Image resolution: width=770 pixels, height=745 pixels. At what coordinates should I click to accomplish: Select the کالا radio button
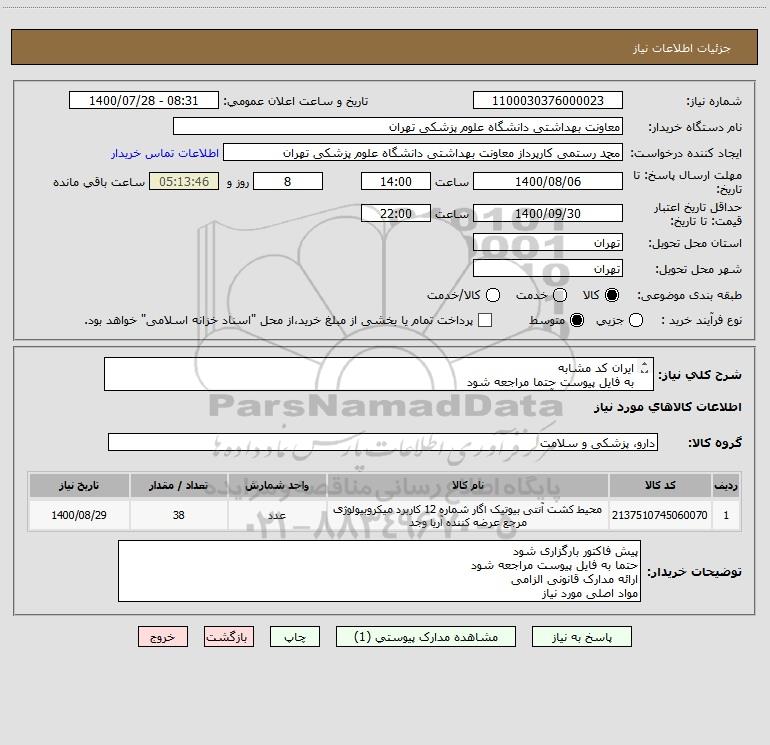click(612, 295)
